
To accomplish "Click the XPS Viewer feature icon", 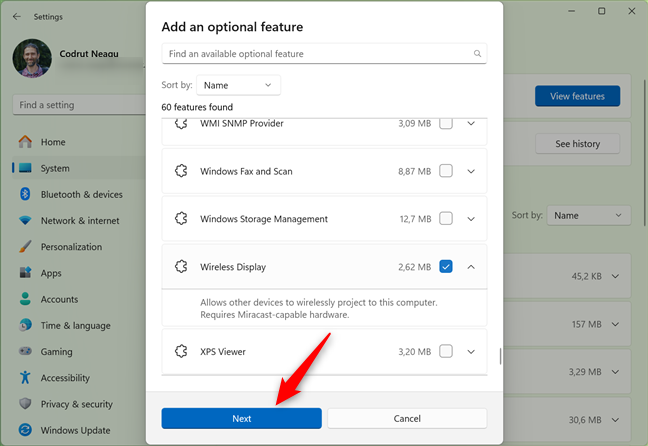I will coord(181,351).
